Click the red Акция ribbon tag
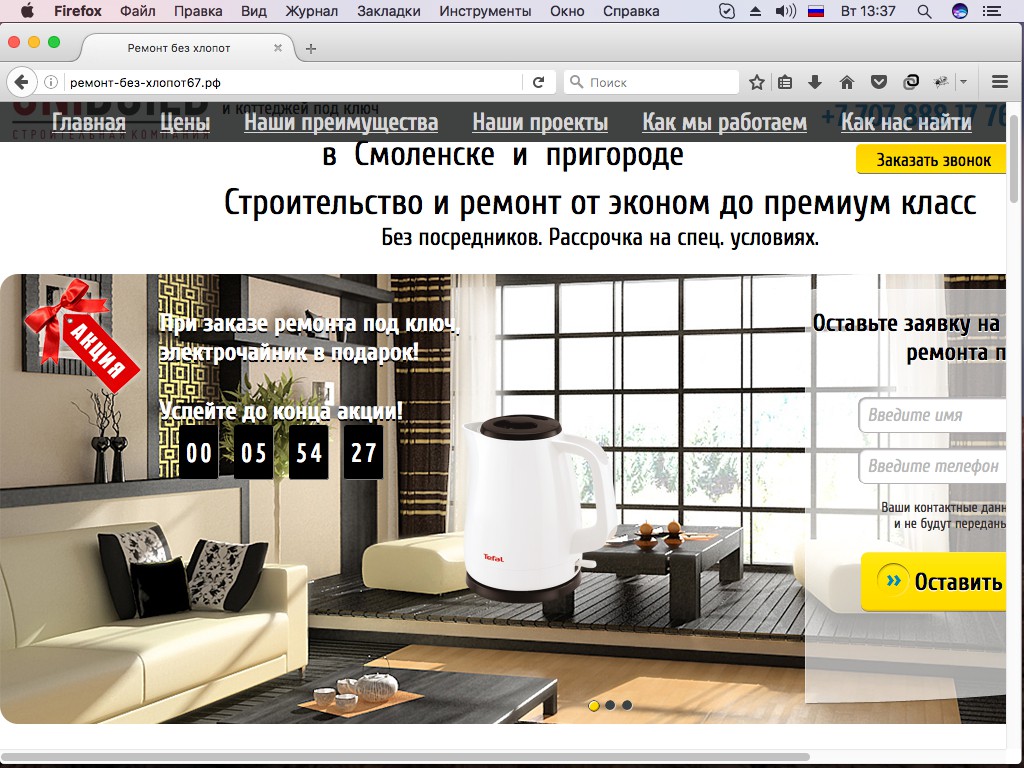This screenshot has width=1024, height=768. pos(83,336)
